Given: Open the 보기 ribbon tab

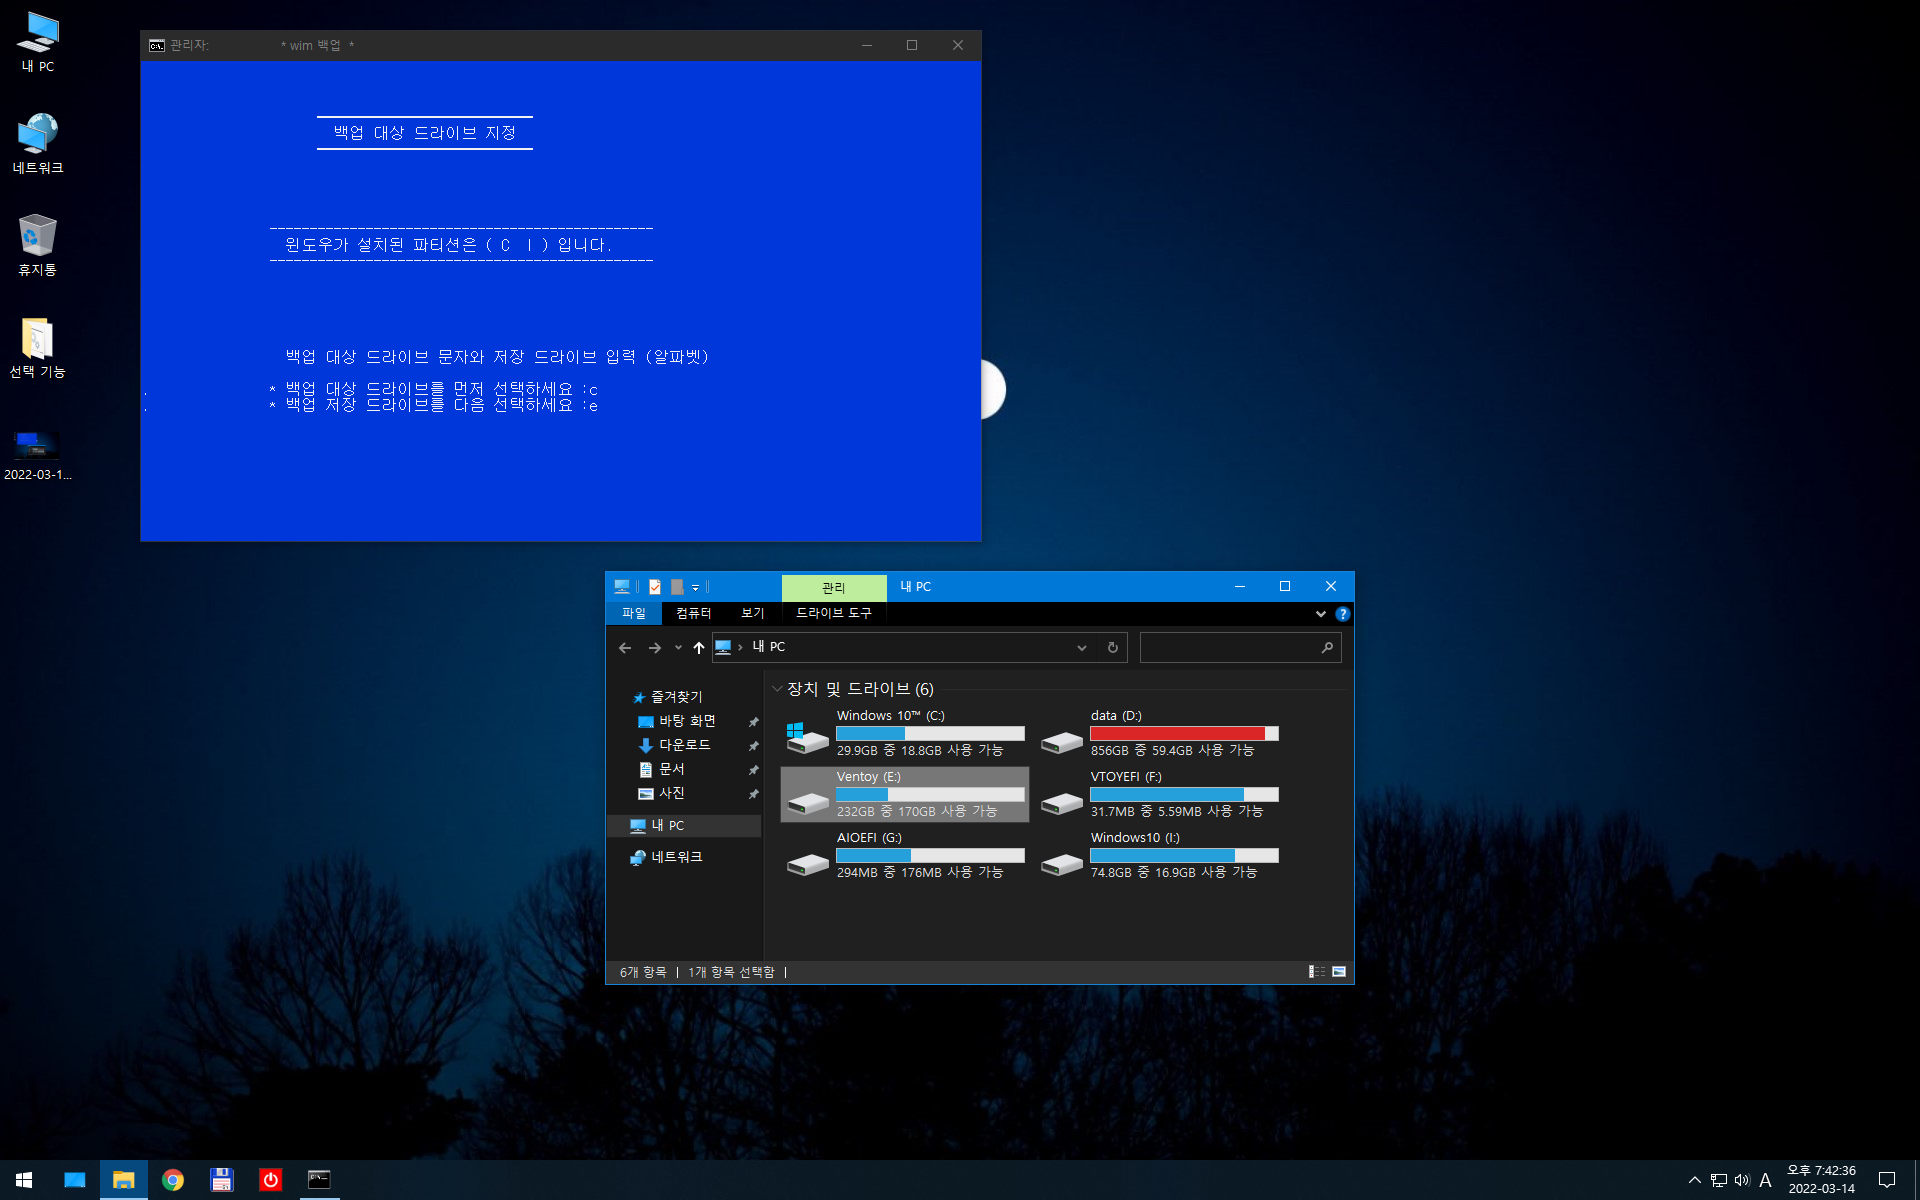Looking at the screenshot, I should pyautogui.click(x=752, y=613).
